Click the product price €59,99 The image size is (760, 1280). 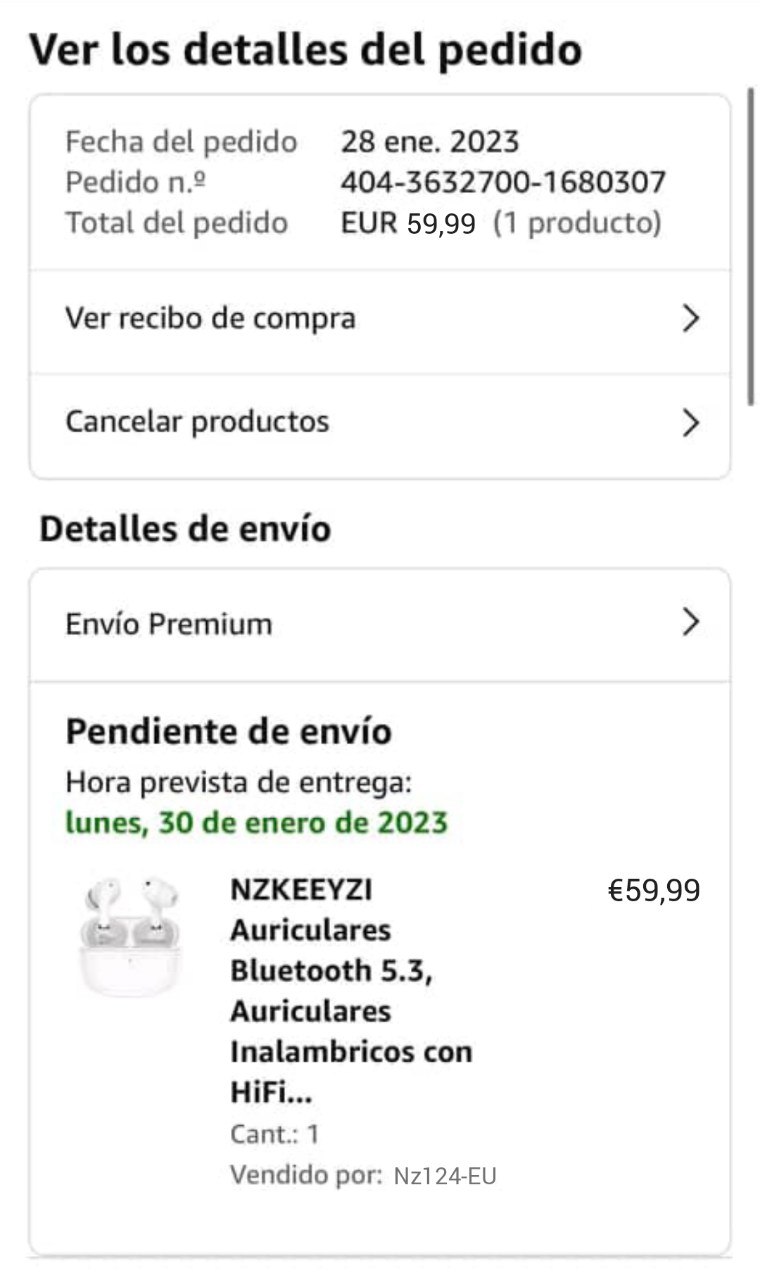coord(654,890)
